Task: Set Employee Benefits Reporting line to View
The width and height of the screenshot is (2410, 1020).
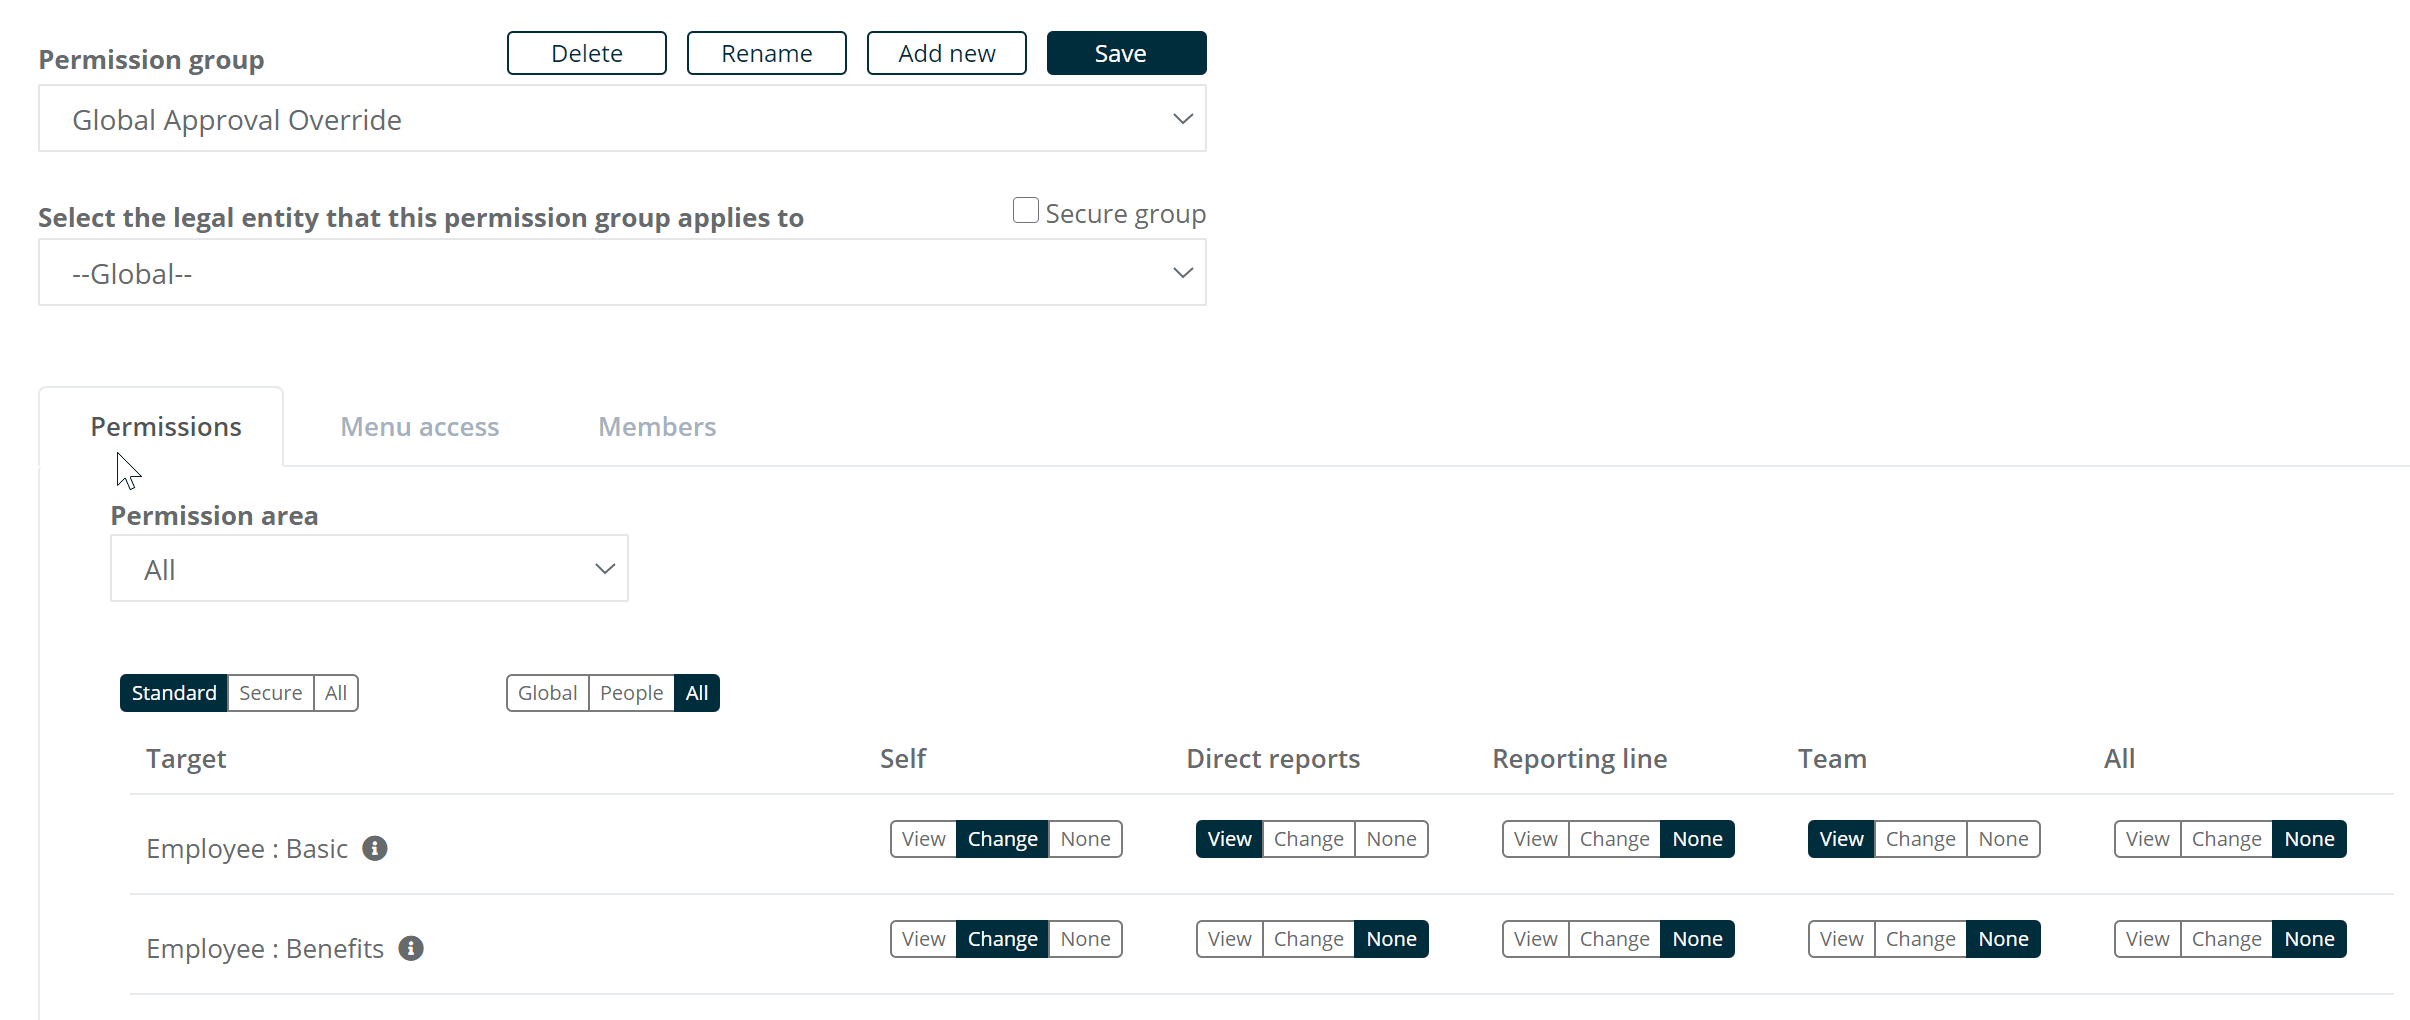Action: pos(1535,939)
